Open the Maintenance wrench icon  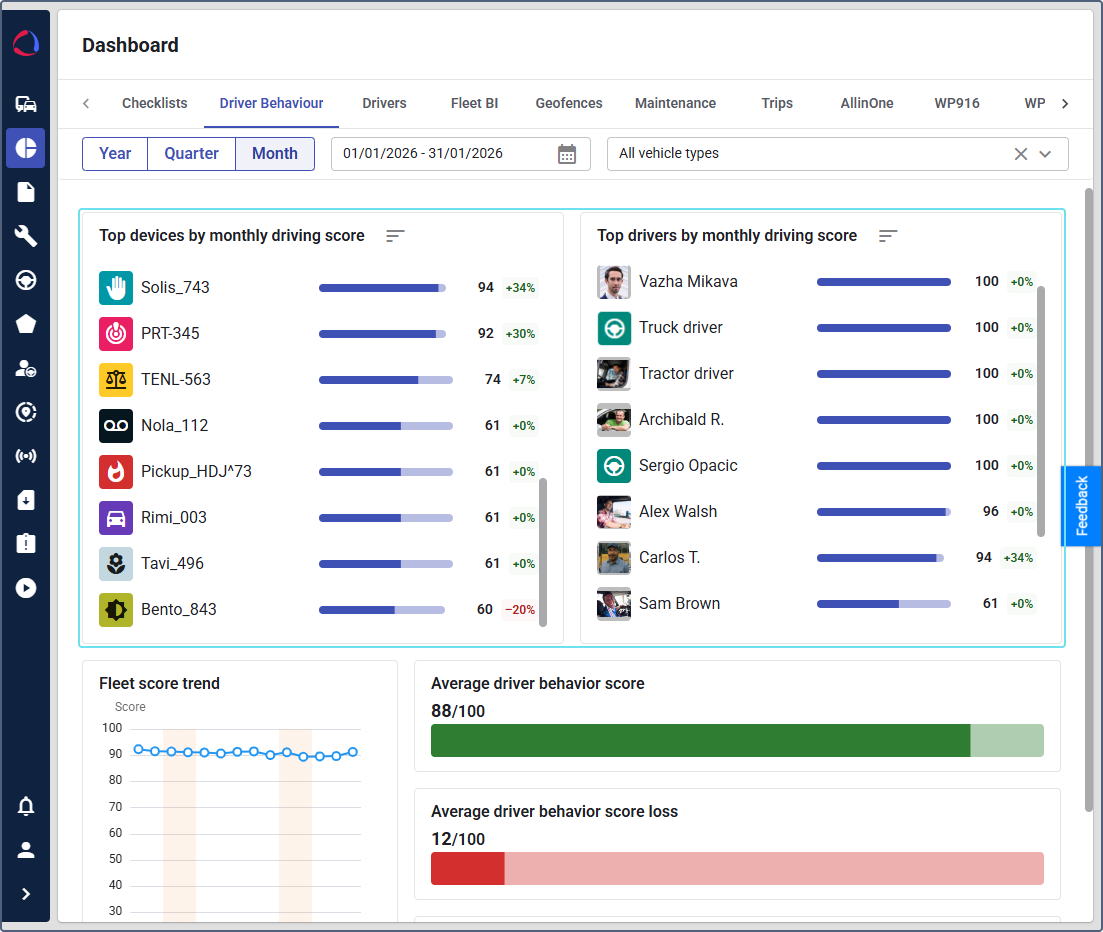pos(26,236)
